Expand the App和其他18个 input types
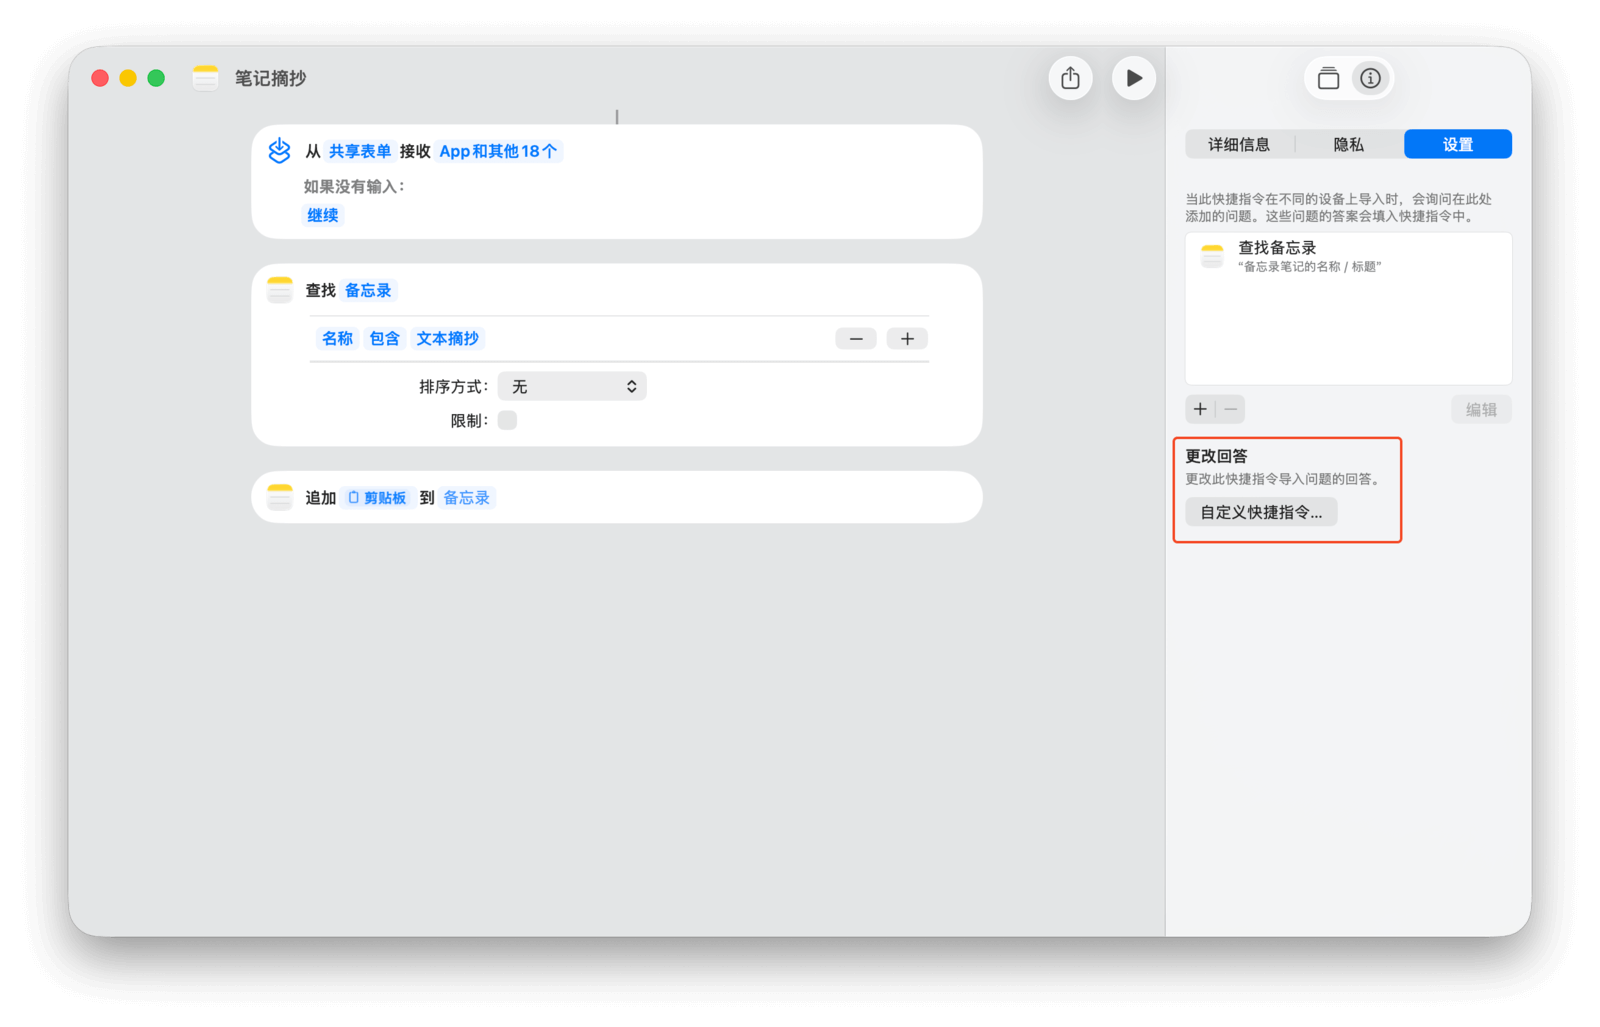This screenshot has height=1027, width=1600. pos(498,152)
